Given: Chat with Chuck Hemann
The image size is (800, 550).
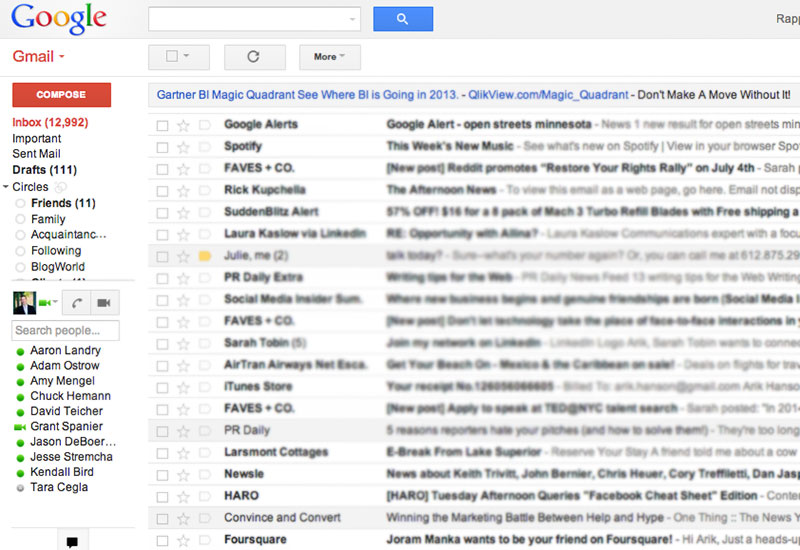Looking at the screenshot, I should point(70,396).
